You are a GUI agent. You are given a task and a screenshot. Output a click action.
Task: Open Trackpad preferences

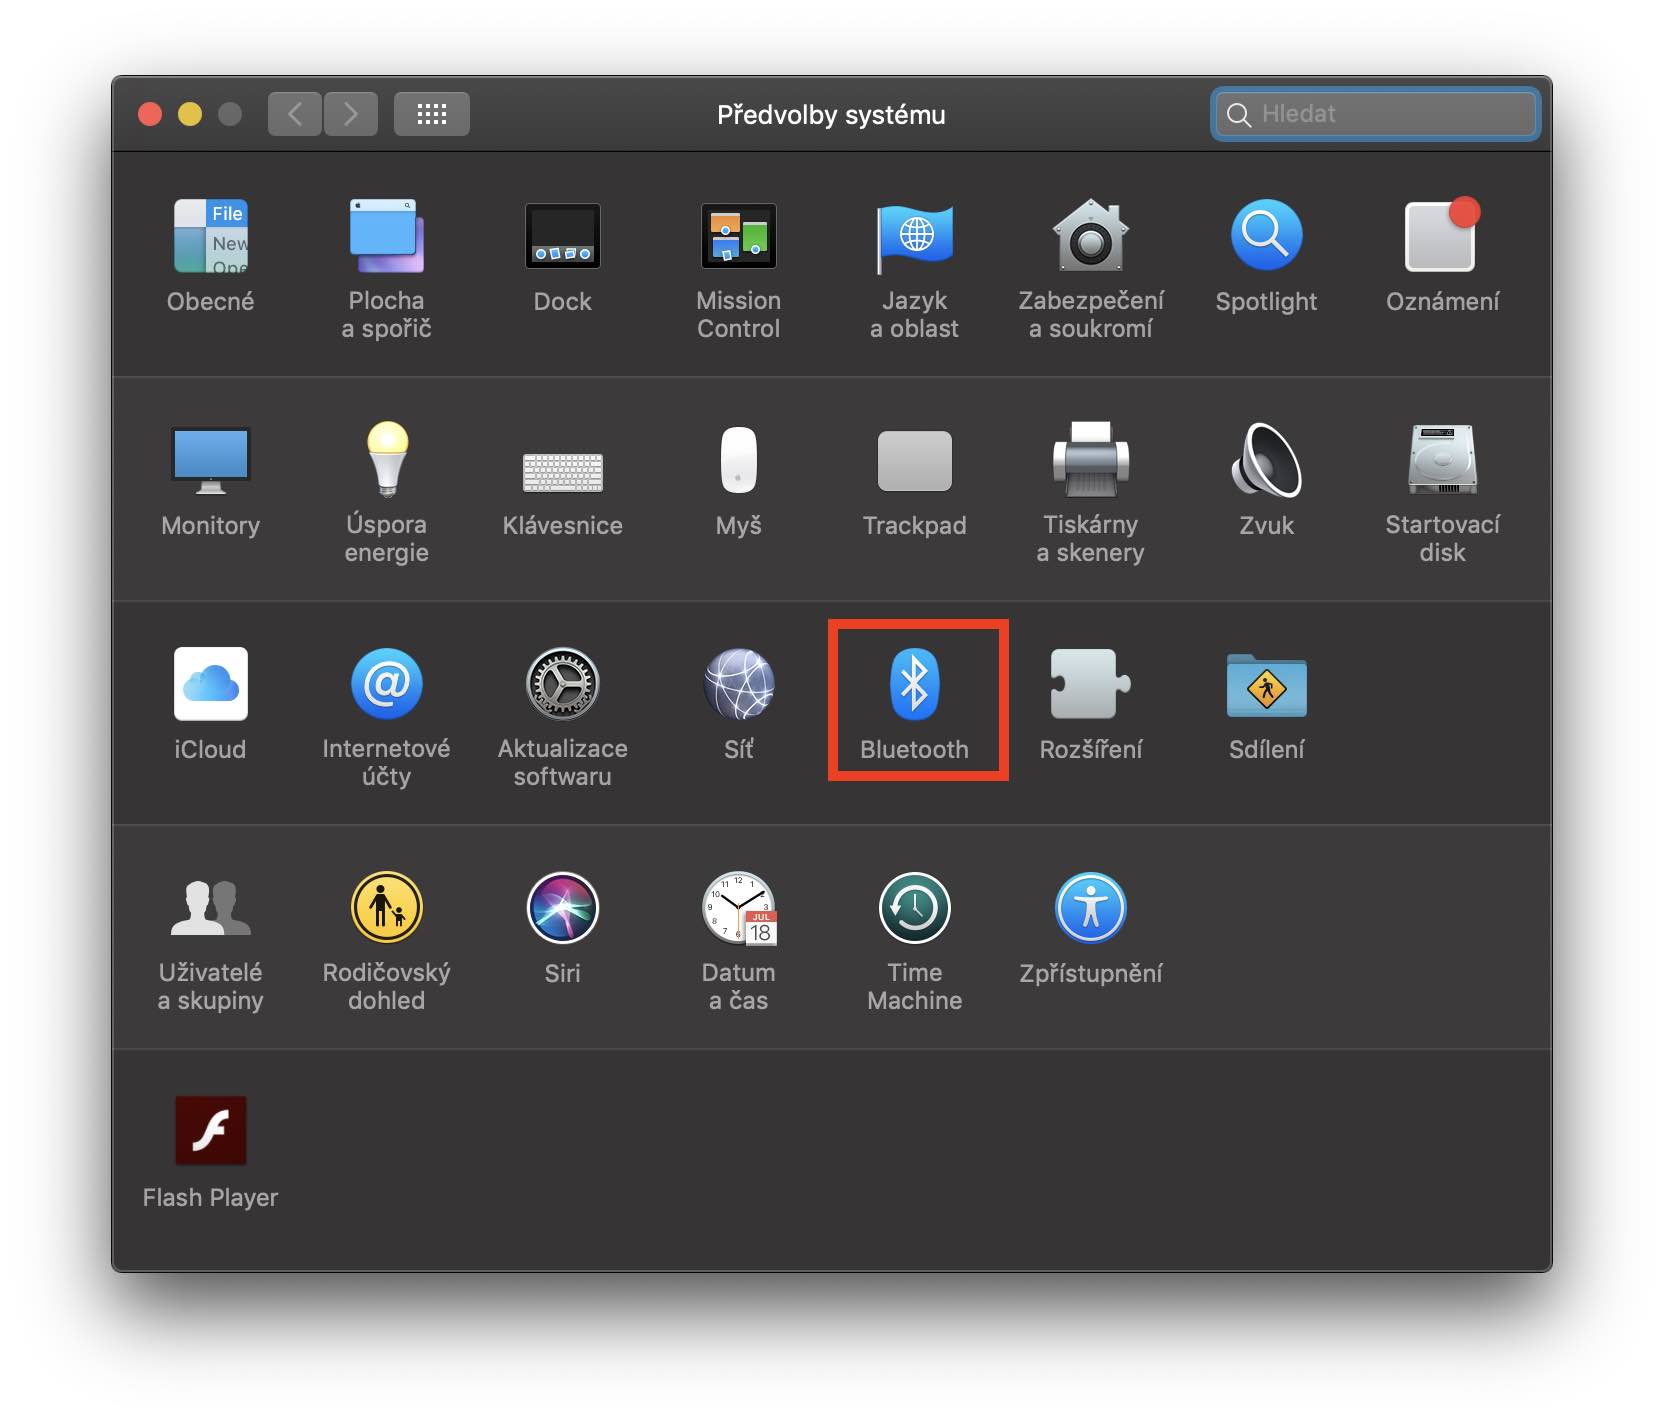914,477
